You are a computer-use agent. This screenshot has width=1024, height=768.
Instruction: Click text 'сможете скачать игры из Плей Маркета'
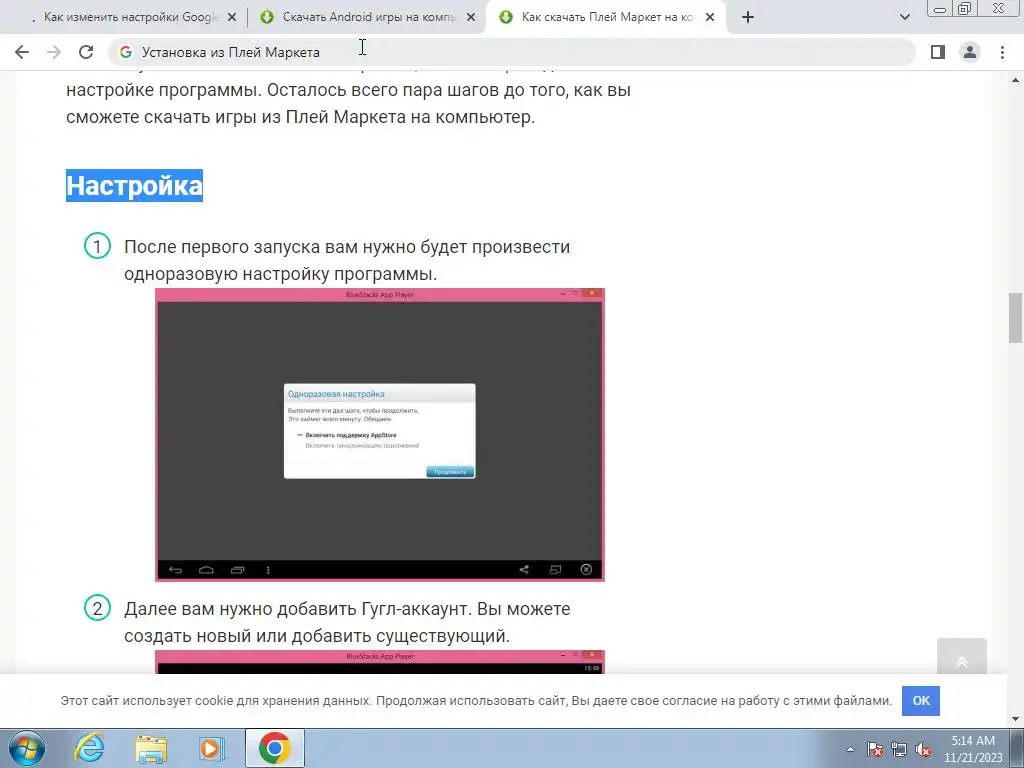pyautogui.click(x=300, y=117)
